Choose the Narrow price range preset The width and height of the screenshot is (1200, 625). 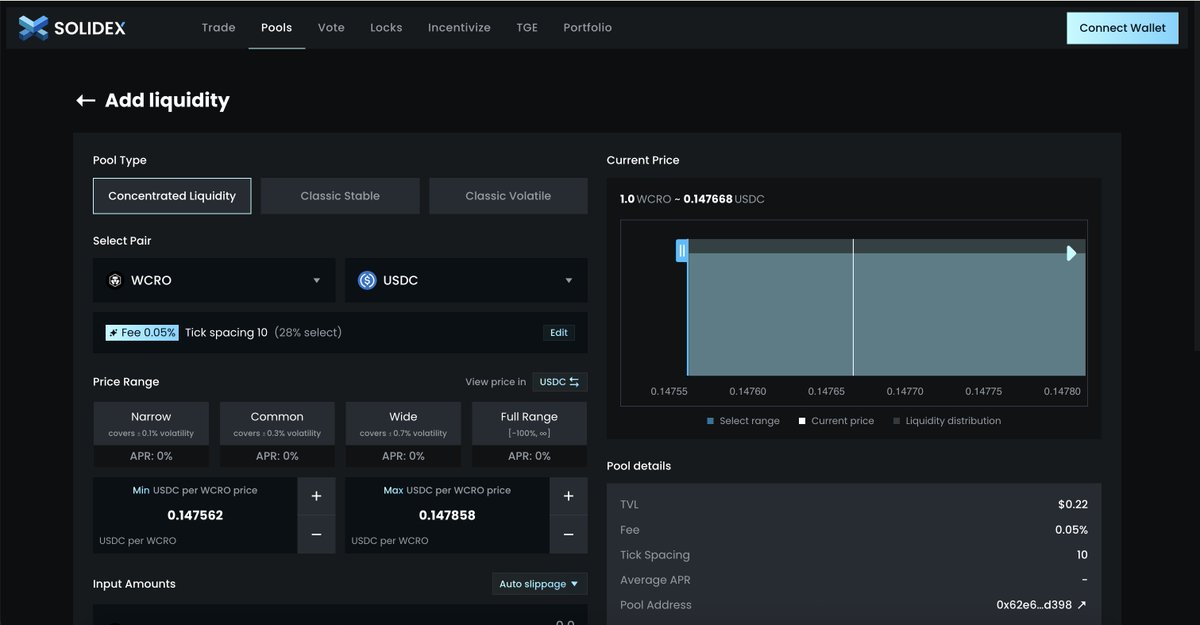(x=151, y=434)
